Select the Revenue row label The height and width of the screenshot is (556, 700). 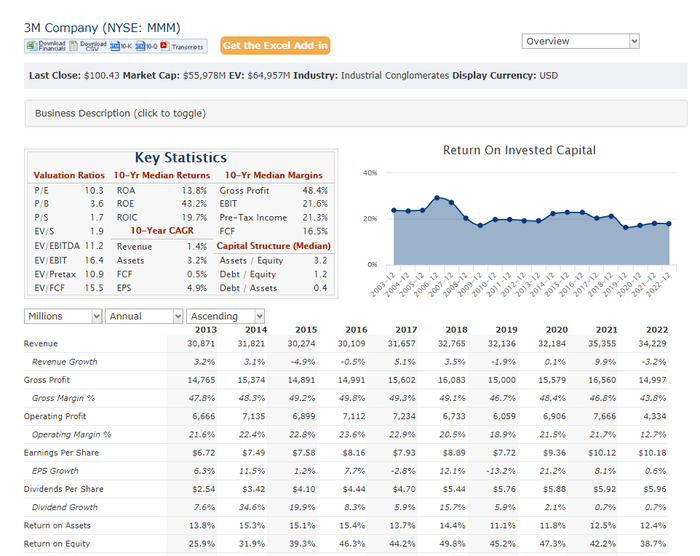pos(41,344)
